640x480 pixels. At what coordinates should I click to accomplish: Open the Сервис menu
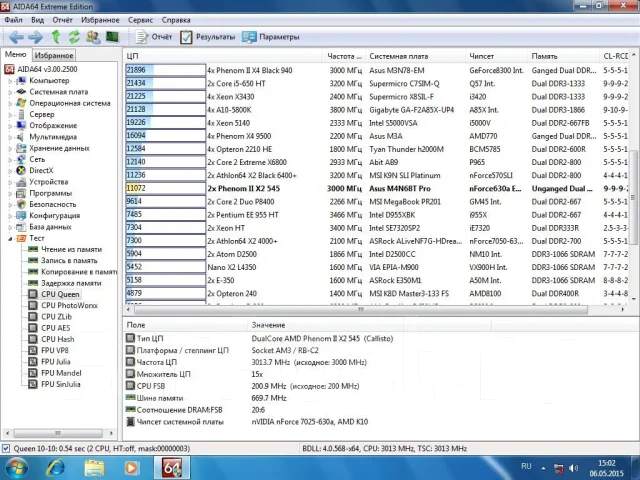[140, 20]
